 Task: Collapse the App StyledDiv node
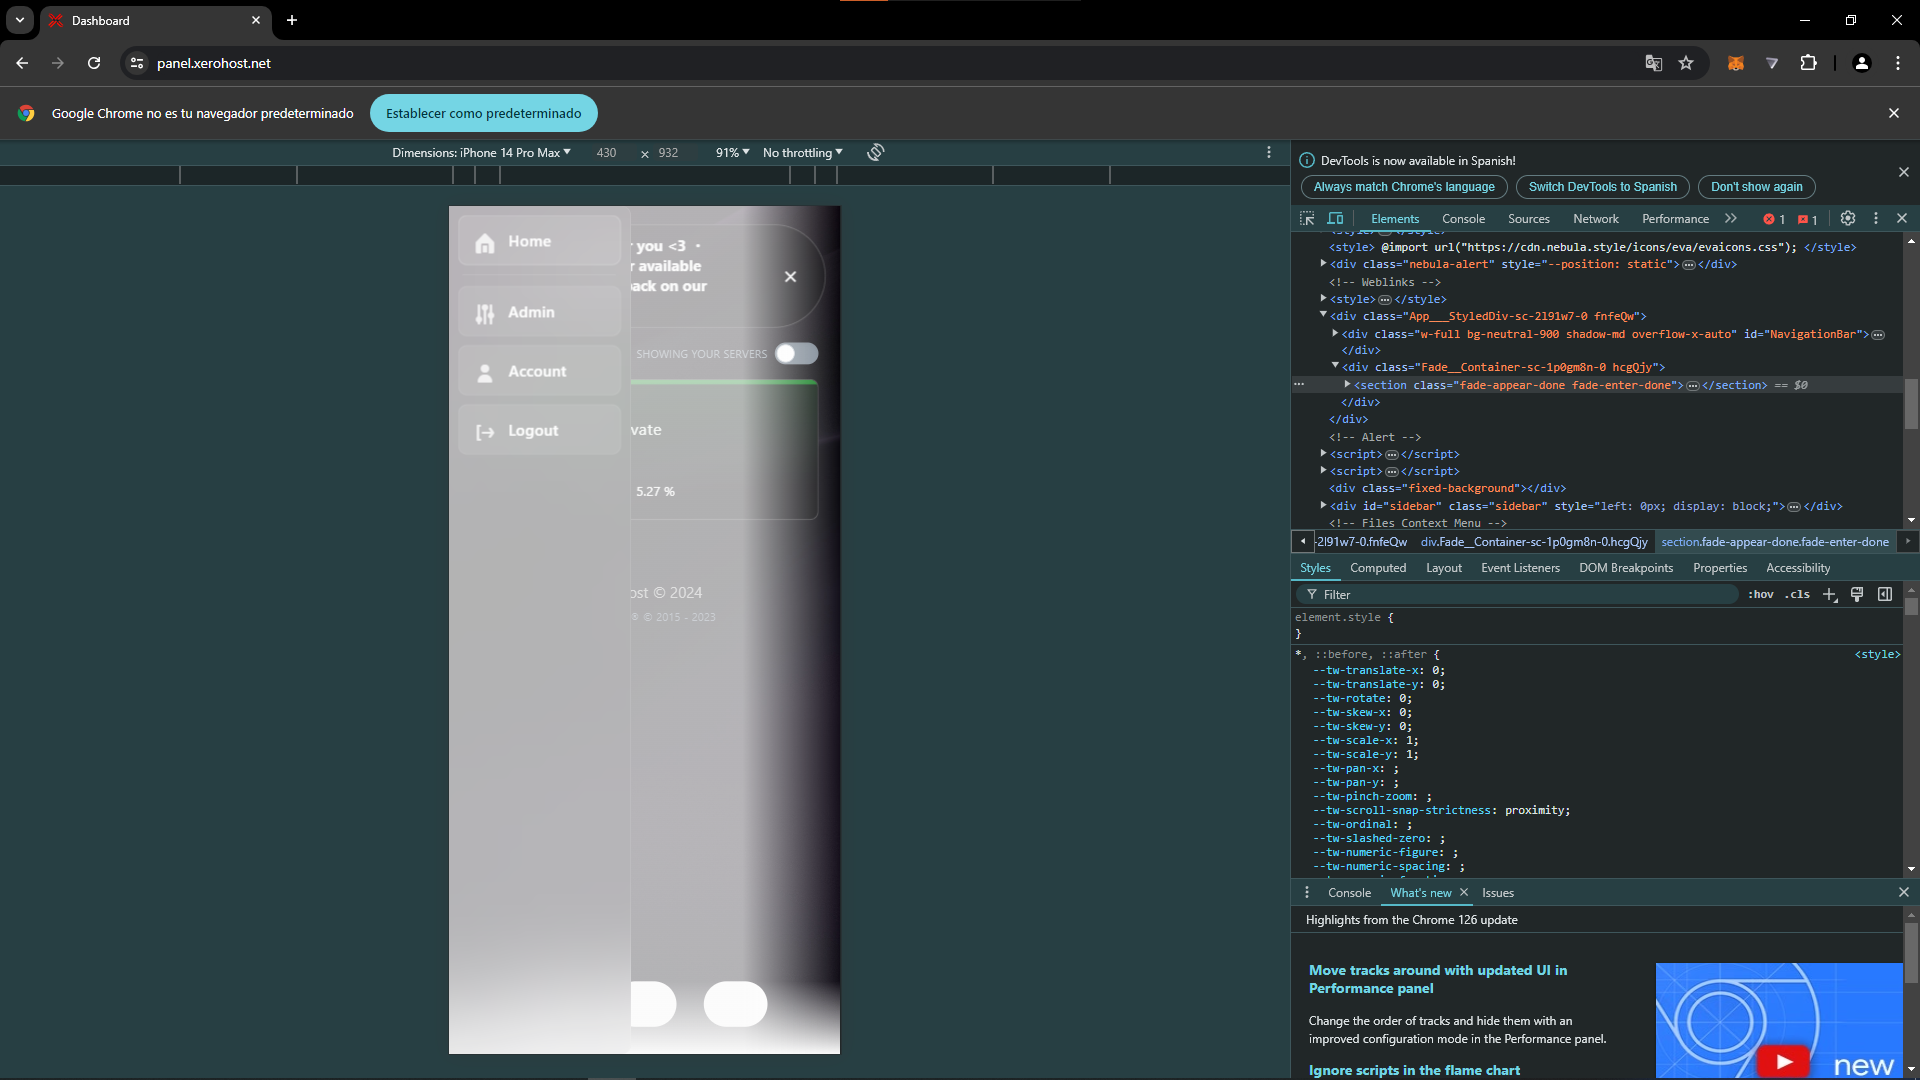(1324, 315)
